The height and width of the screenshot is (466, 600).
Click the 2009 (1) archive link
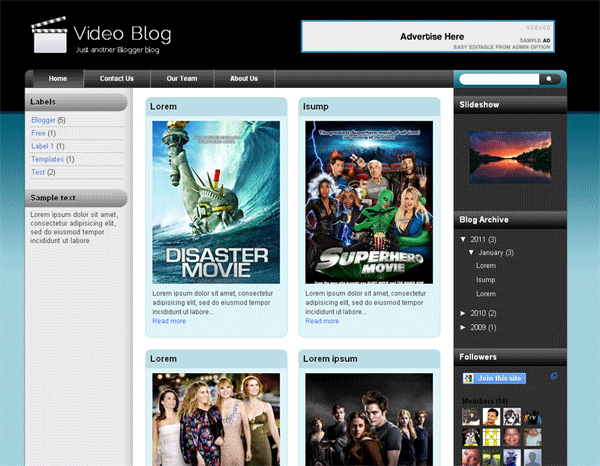pos(483,328)
